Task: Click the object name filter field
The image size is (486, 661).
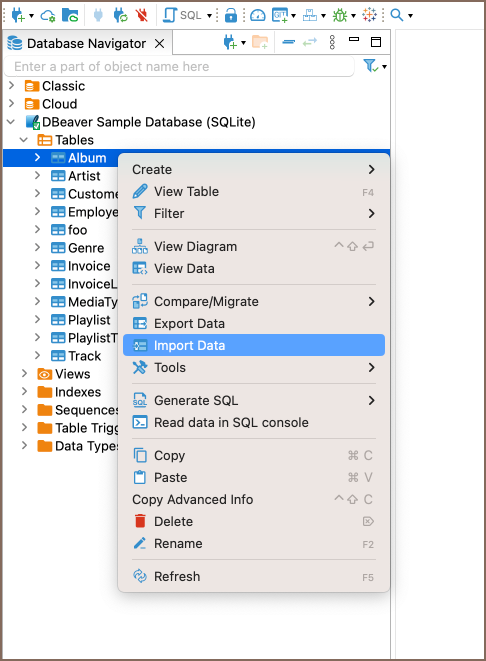Action: point(179,67)
